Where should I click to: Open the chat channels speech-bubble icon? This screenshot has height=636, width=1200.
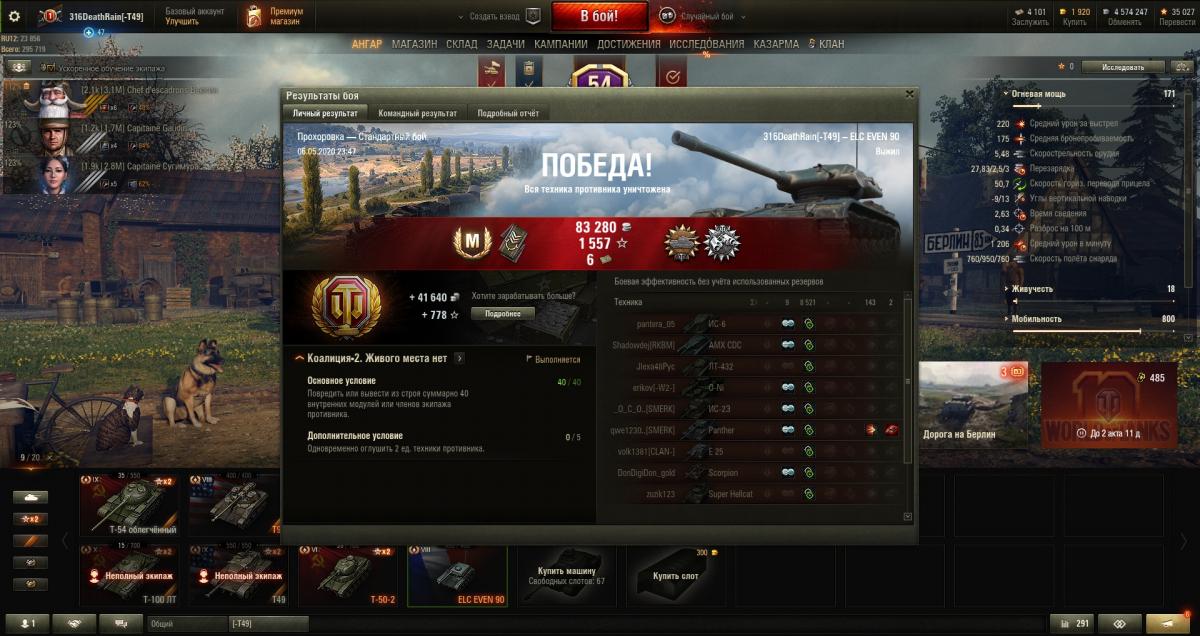[x=121, y=623]
